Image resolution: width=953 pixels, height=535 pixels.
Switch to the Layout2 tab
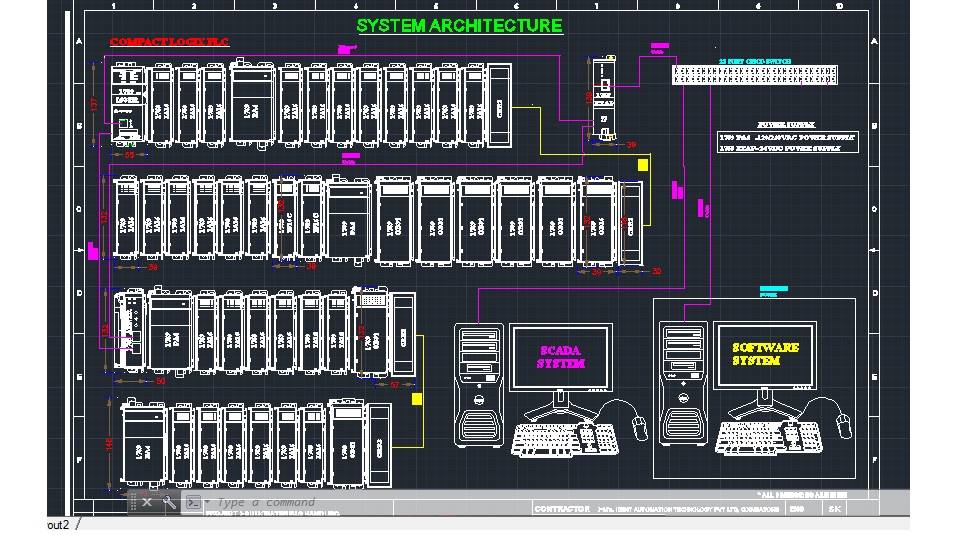pyautogui.click(x=58, y=525)
